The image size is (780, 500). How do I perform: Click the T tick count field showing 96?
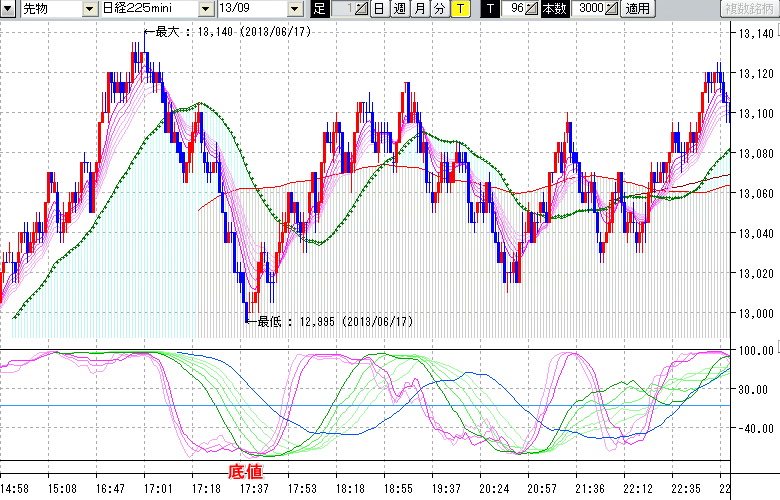point(514,9)
